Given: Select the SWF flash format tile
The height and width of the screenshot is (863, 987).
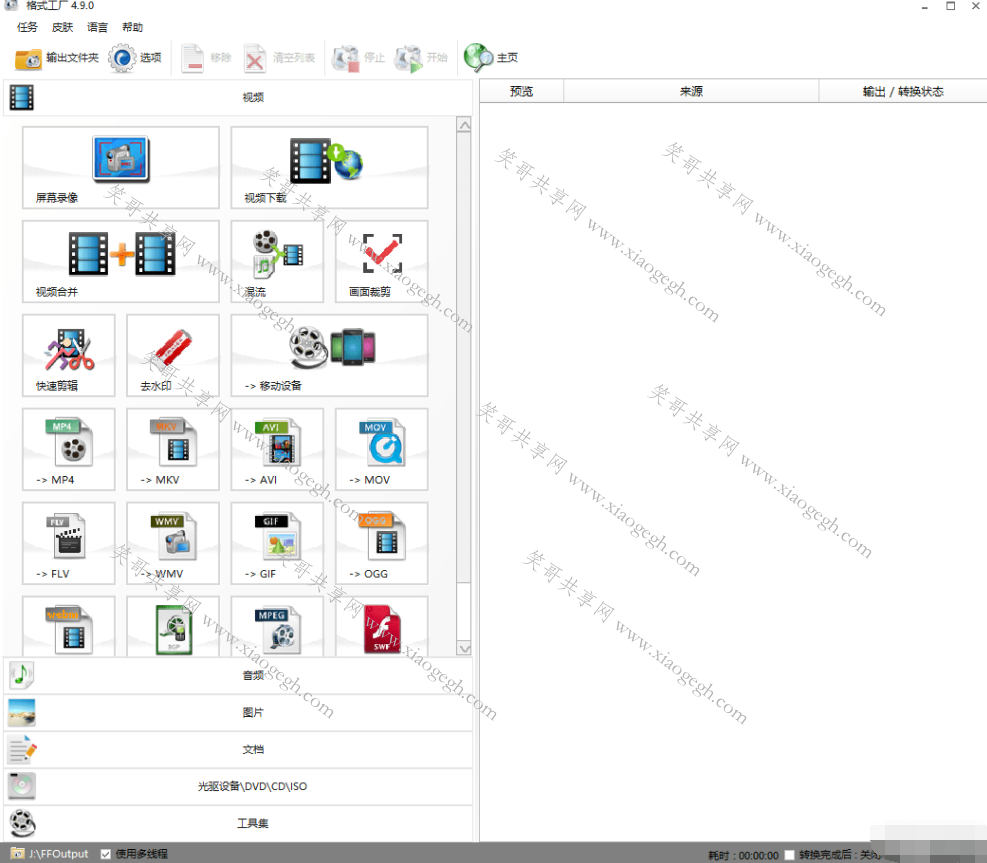Looking at the screenshot, I should (x=381, y=626).
